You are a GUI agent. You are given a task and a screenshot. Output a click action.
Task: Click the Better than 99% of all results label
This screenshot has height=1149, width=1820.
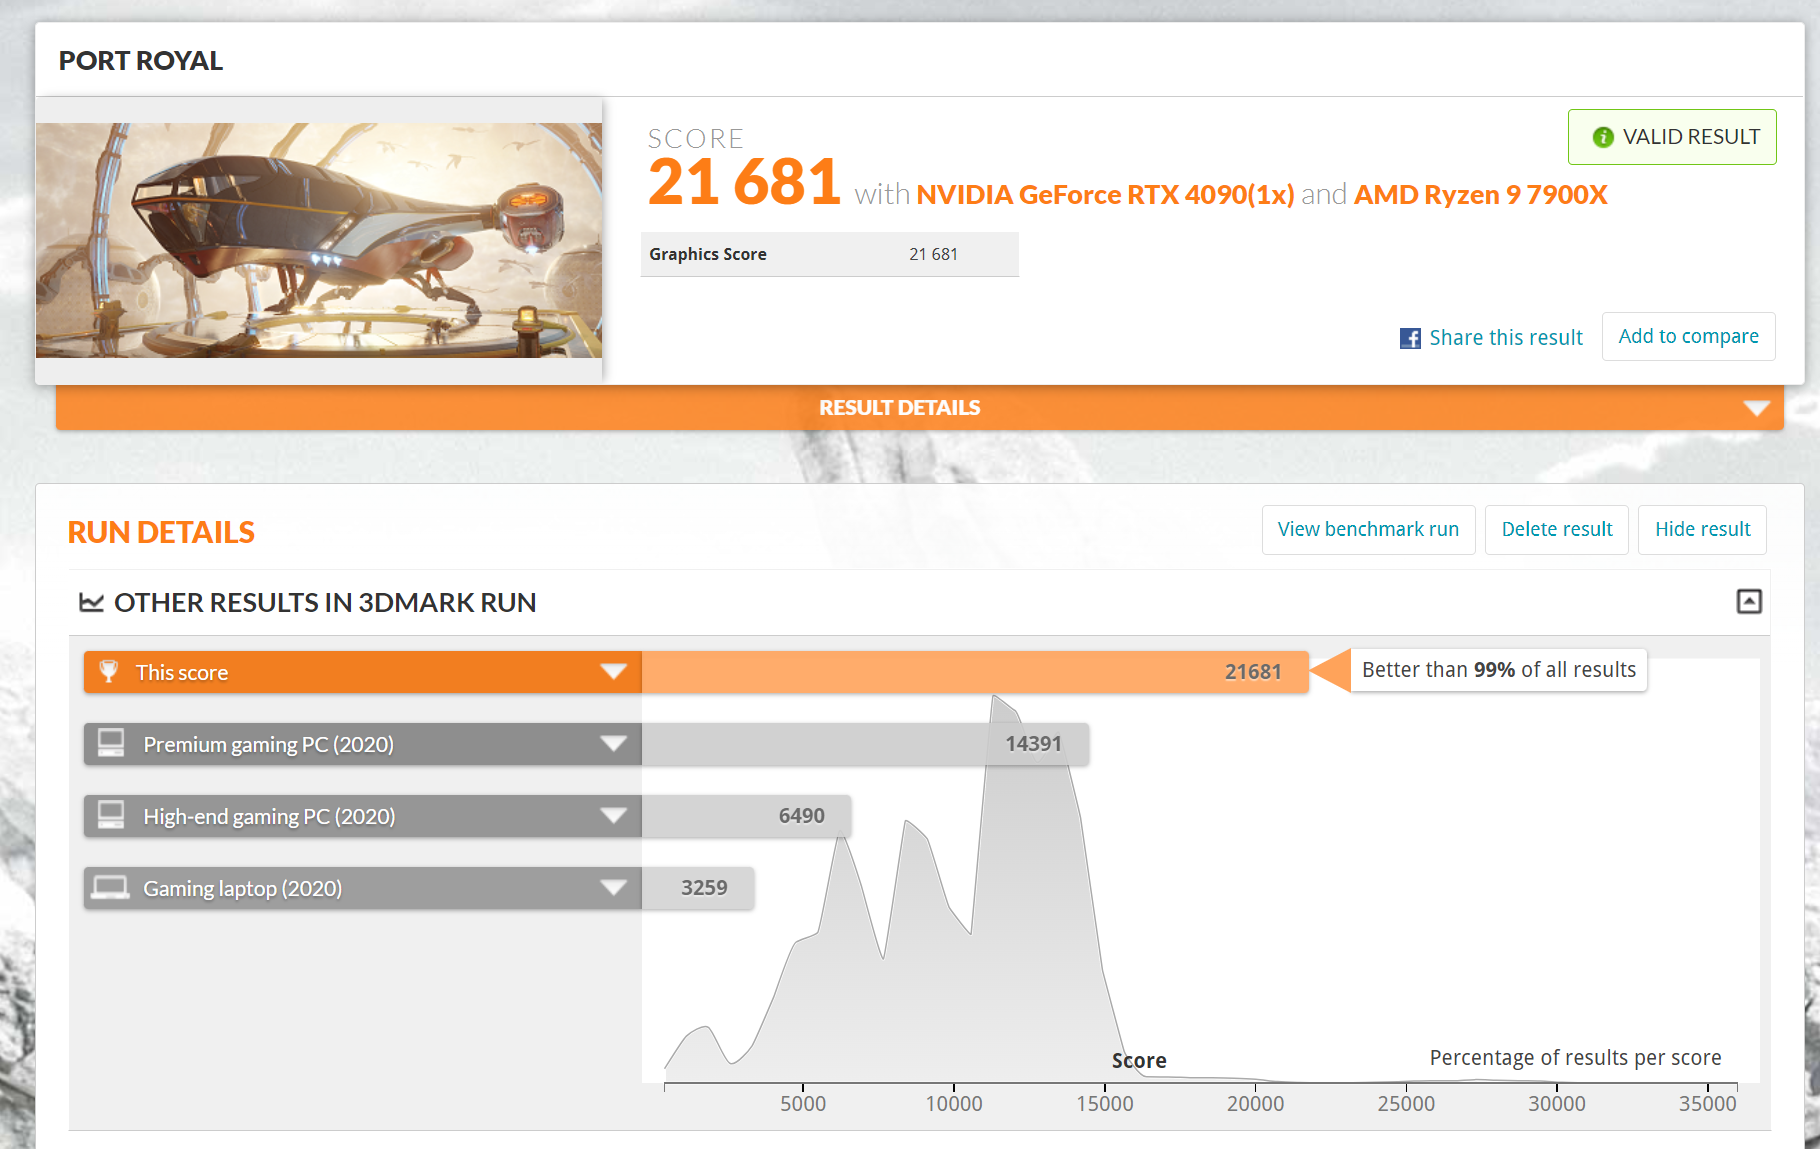coord(1498,670)
